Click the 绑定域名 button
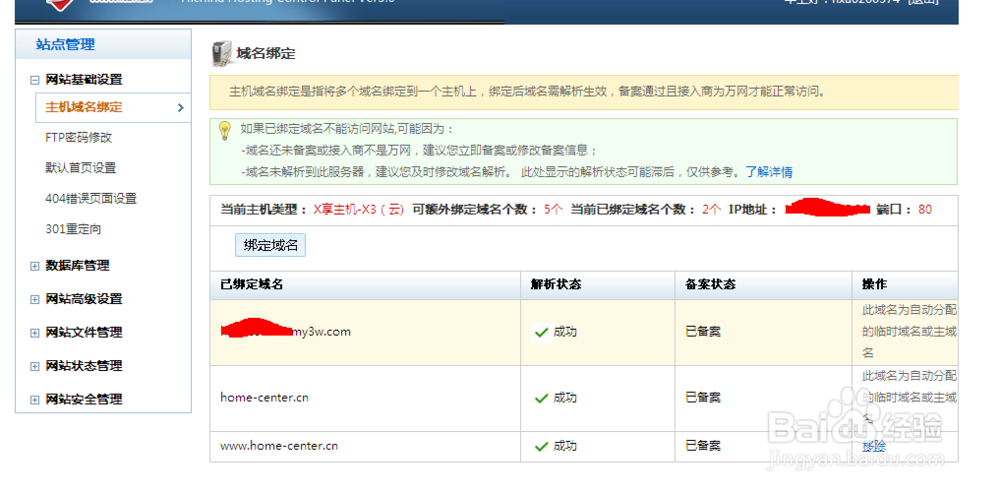 pyautogui.click(x=270, y=245)
